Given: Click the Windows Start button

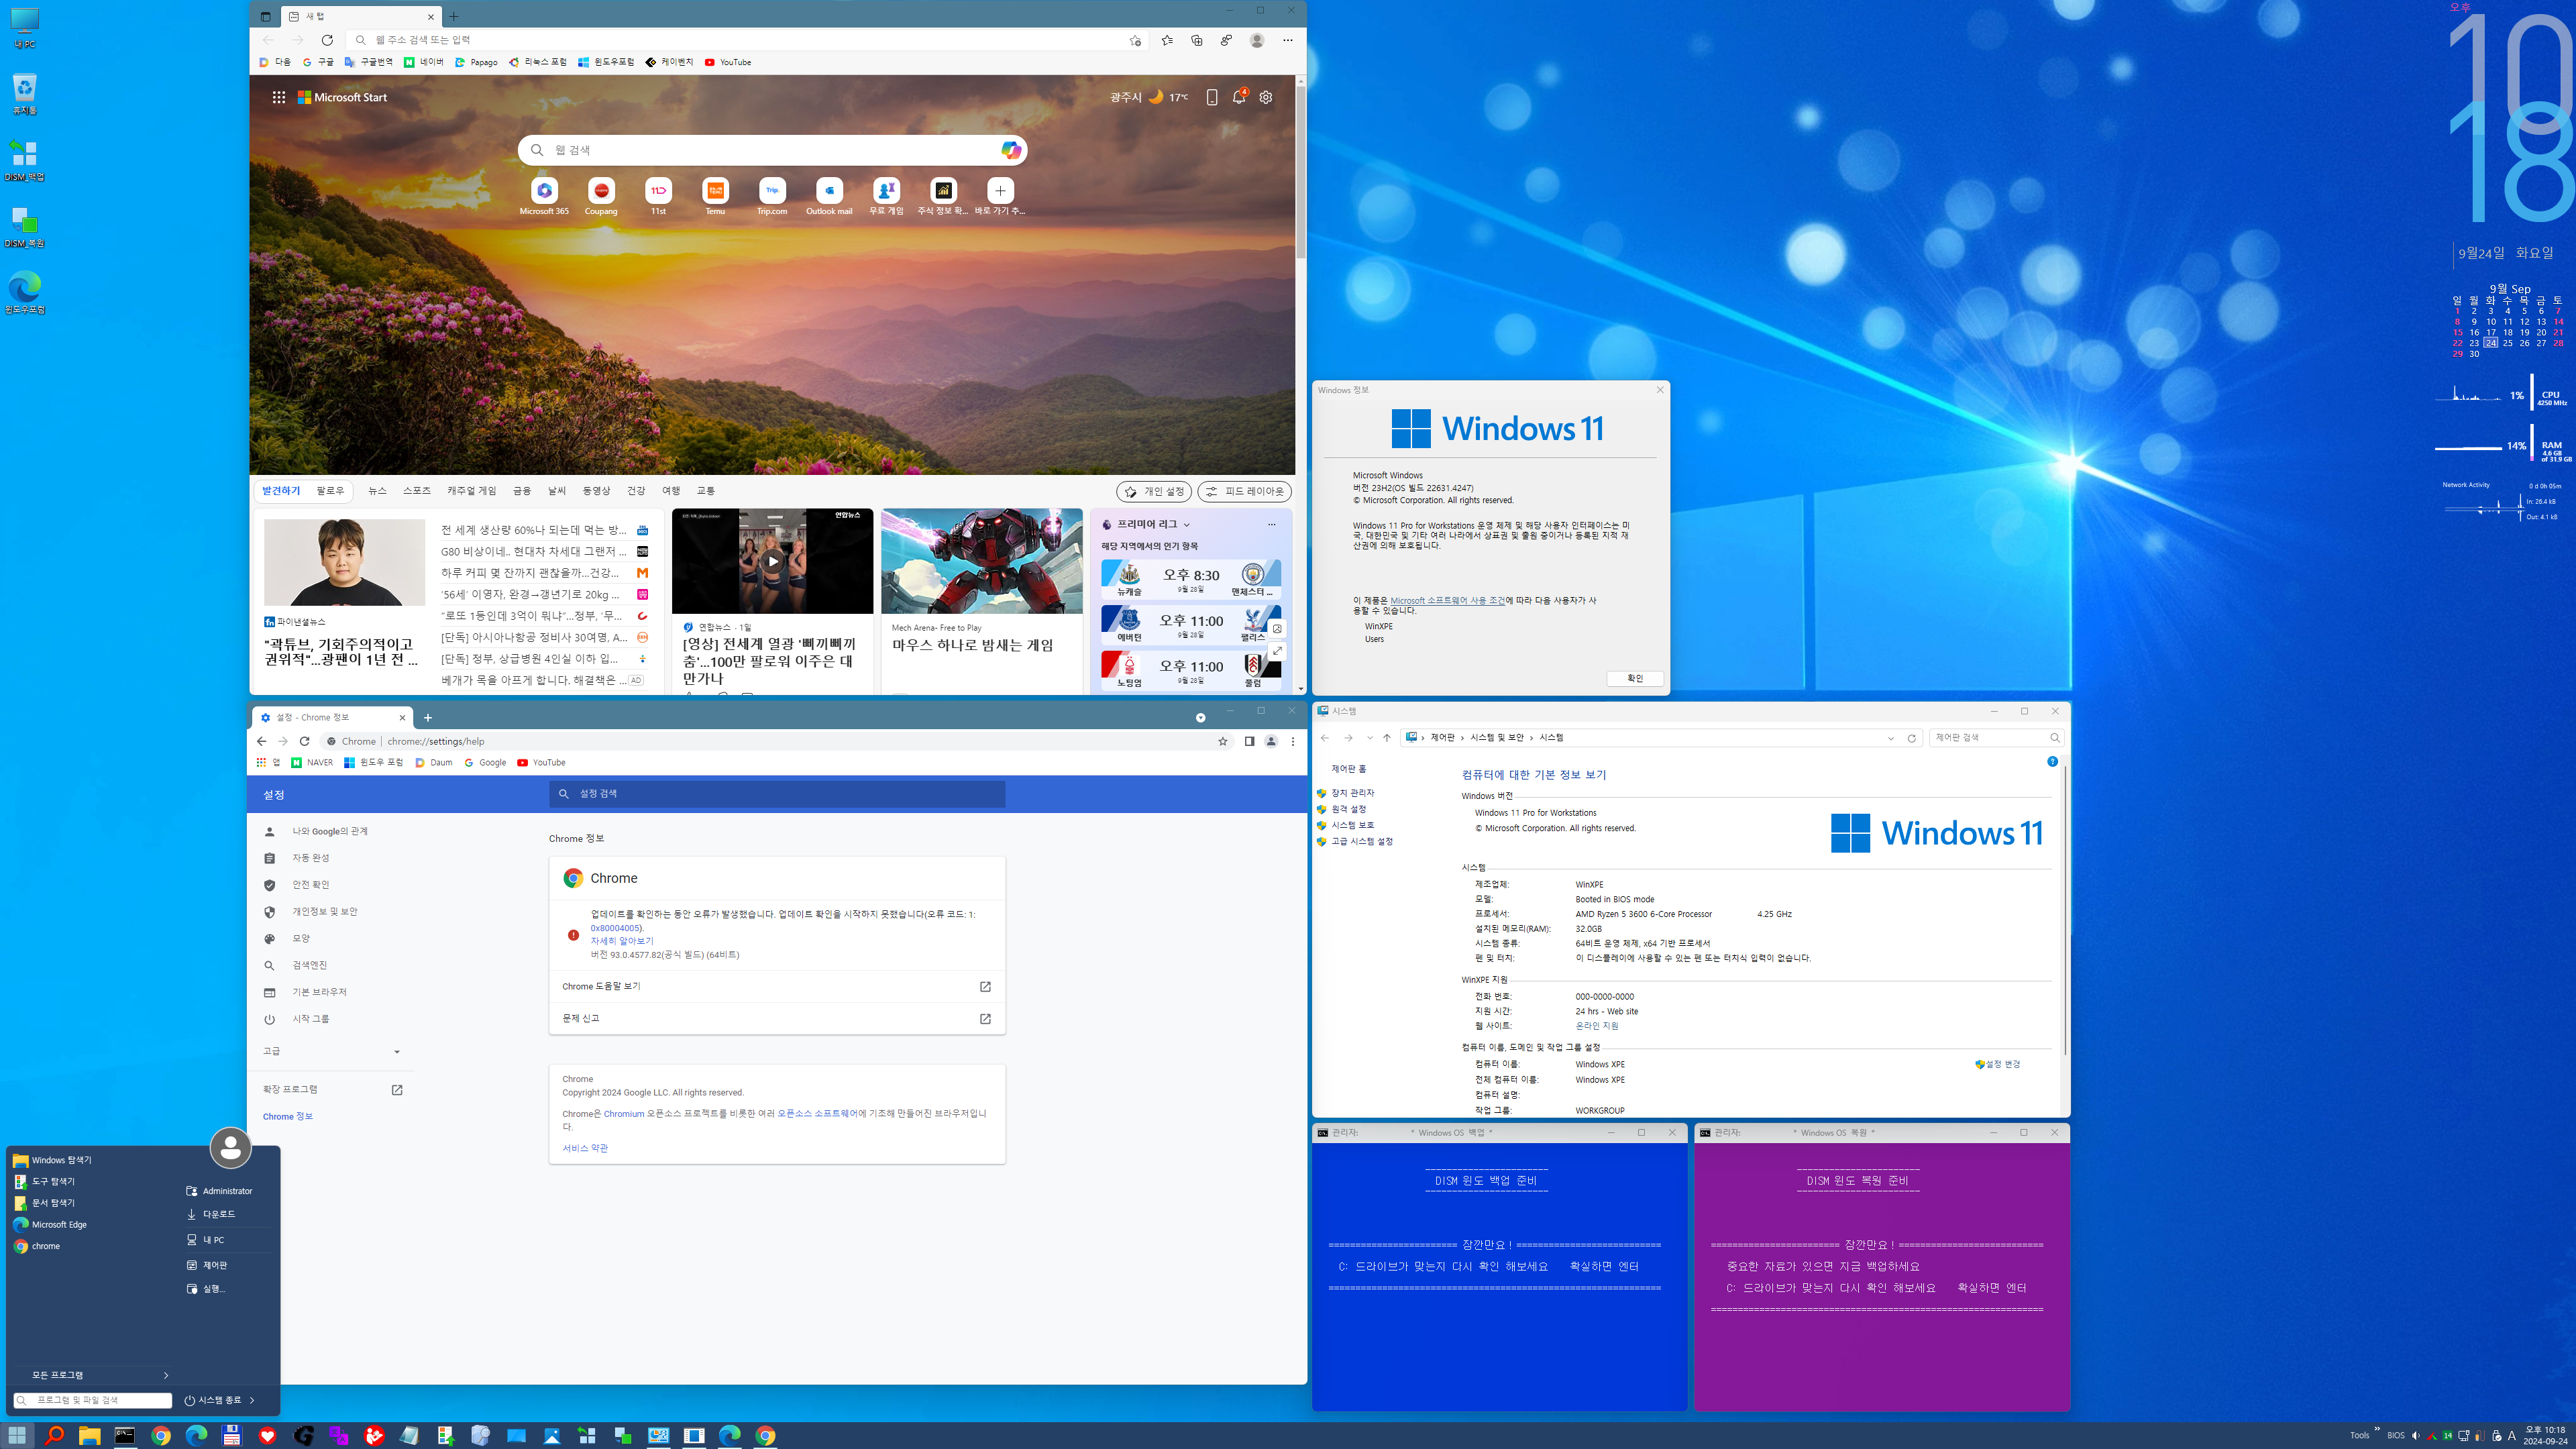Looking at the screenshot, I should click(x=18, y=1435).
